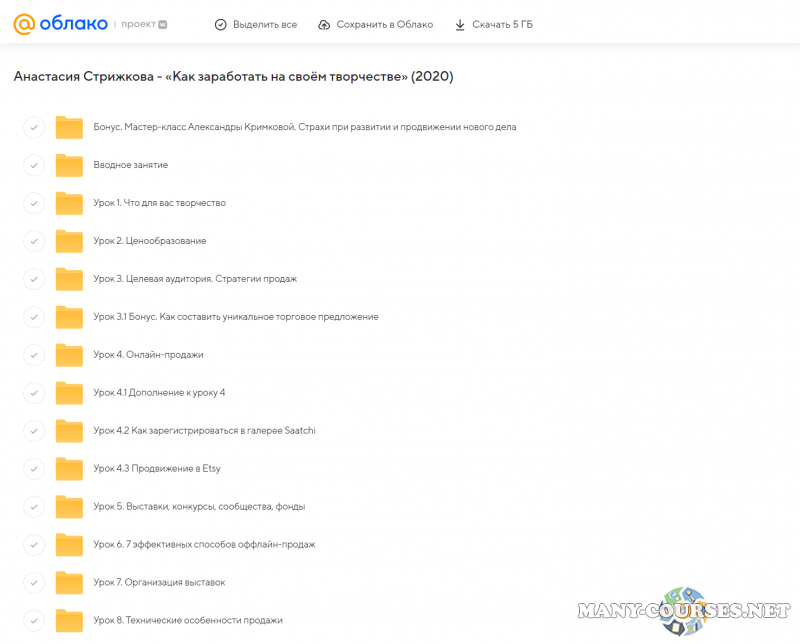Viewport: 800px width, 644px height.
Task: Open folder icon for Урок 7. Организация выставок
Action: click(x=69, y=582)
